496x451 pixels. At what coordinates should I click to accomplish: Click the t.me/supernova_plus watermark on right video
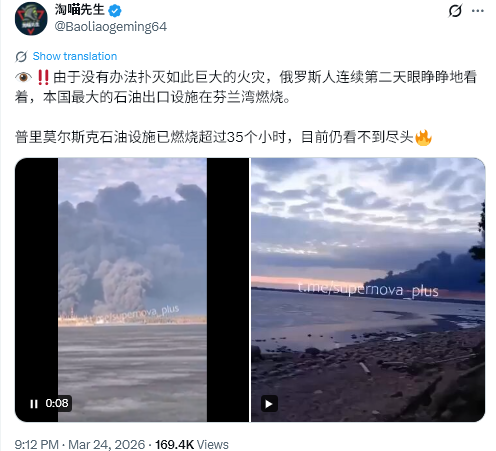coord(368,290)
